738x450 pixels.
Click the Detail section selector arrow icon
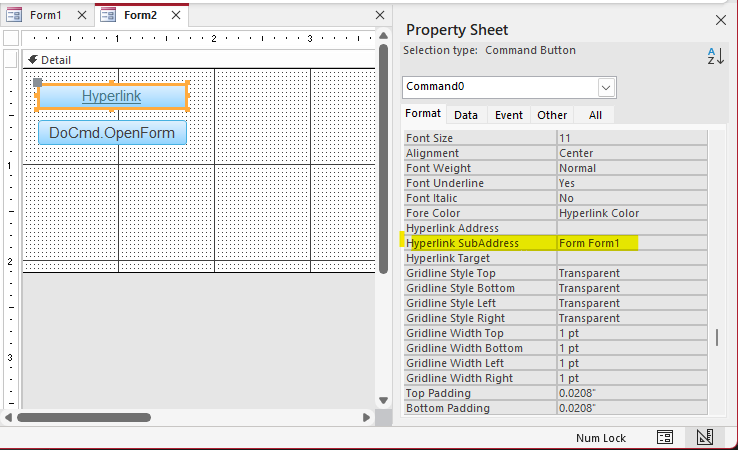33,60
